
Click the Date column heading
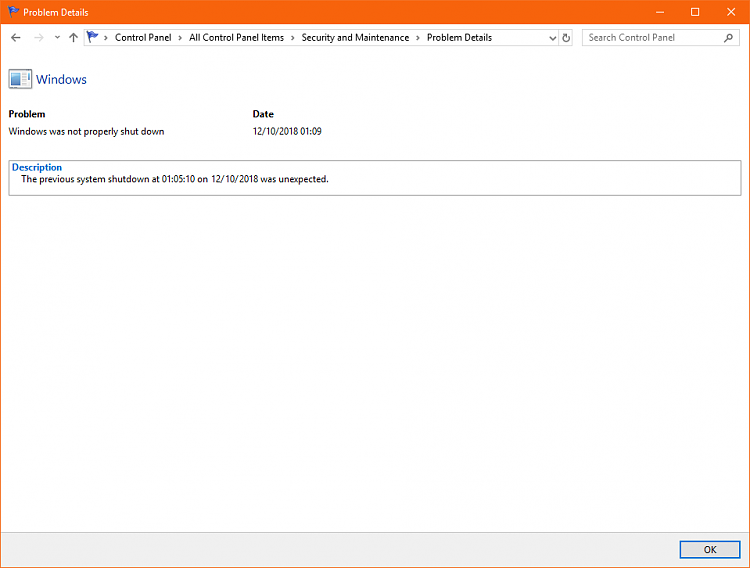[263, 114]
